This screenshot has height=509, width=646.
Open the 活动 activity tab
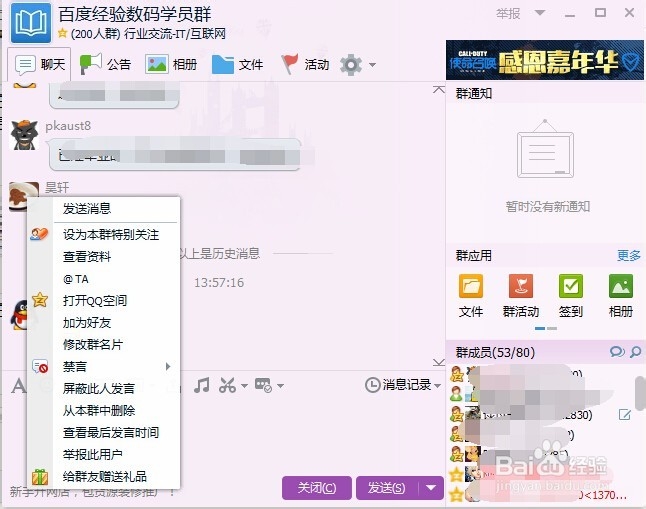(x=305, y=65)
